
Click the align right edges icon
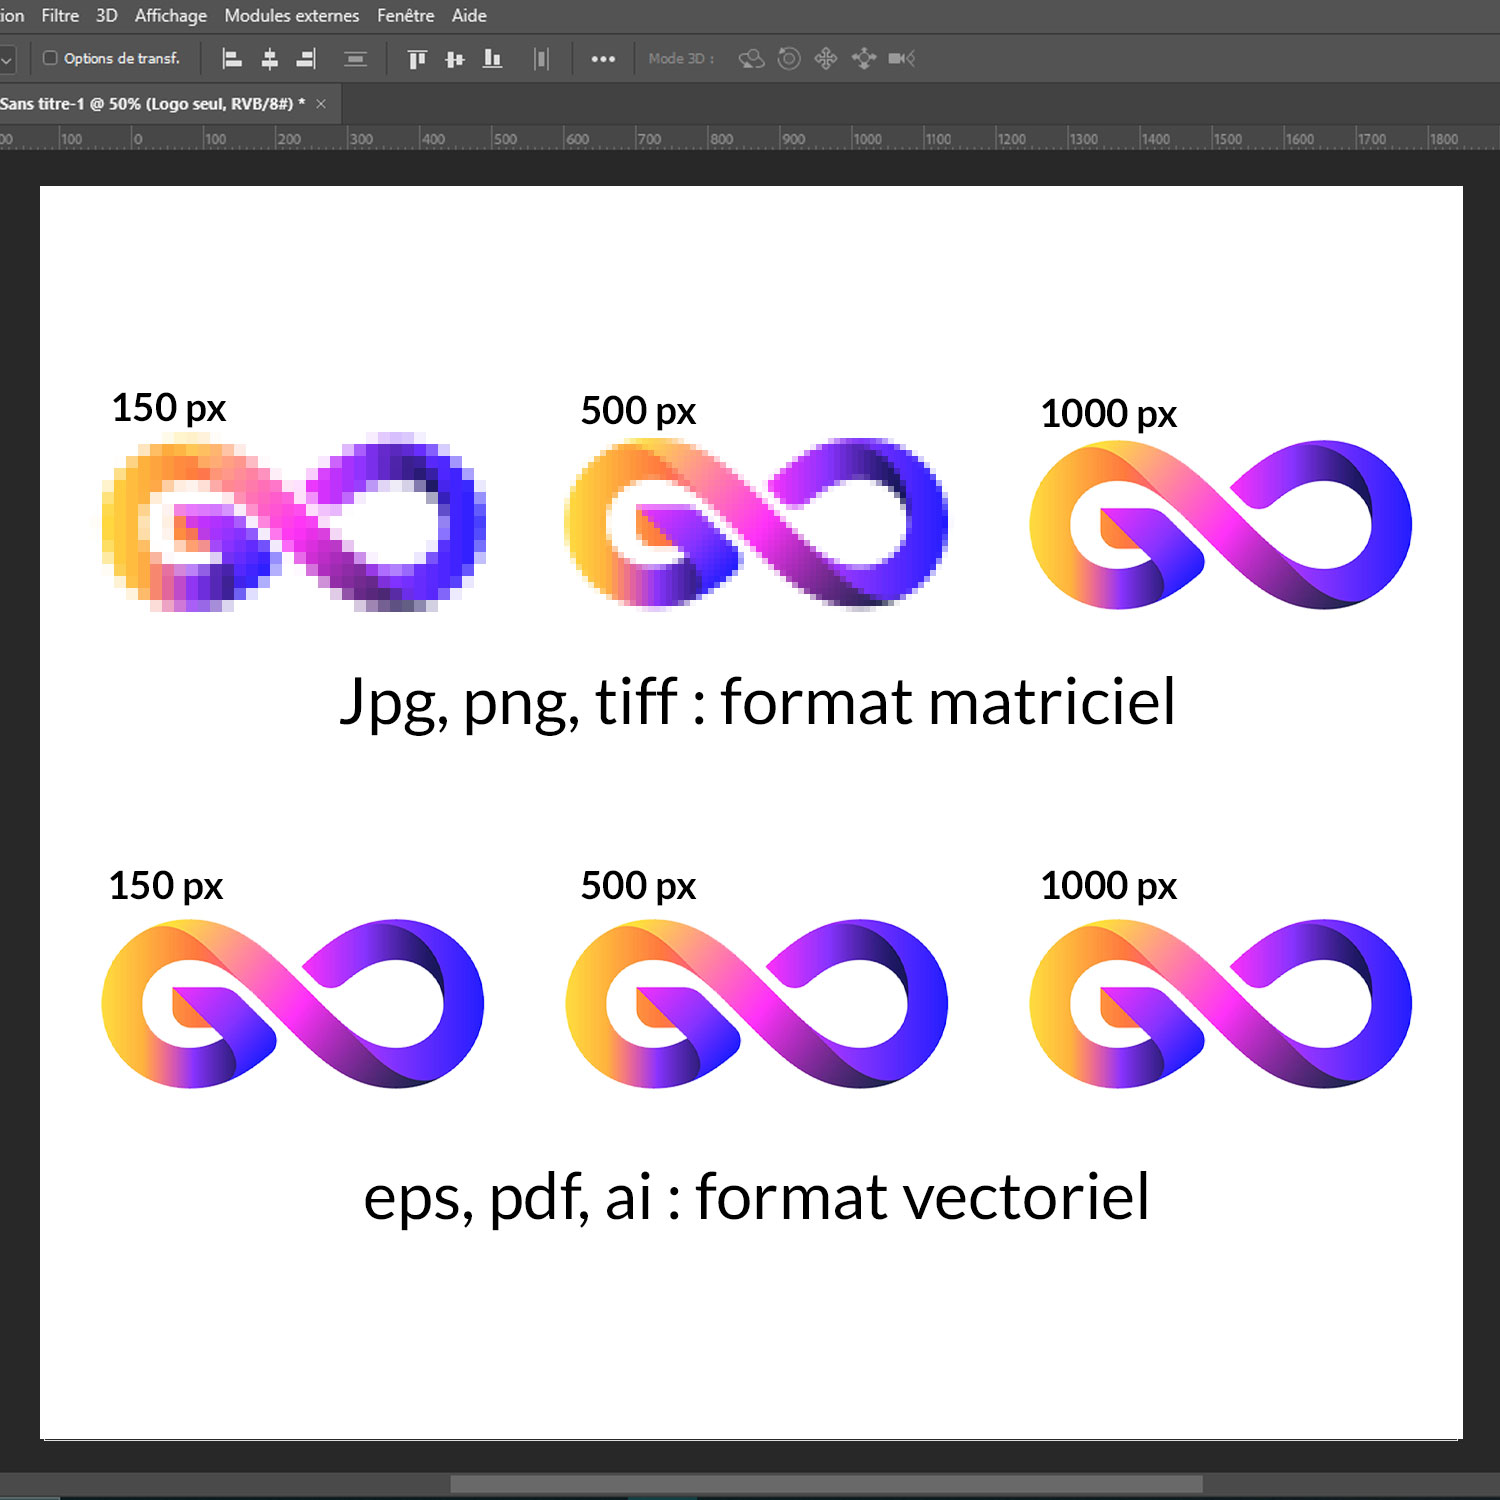[306, 59]
